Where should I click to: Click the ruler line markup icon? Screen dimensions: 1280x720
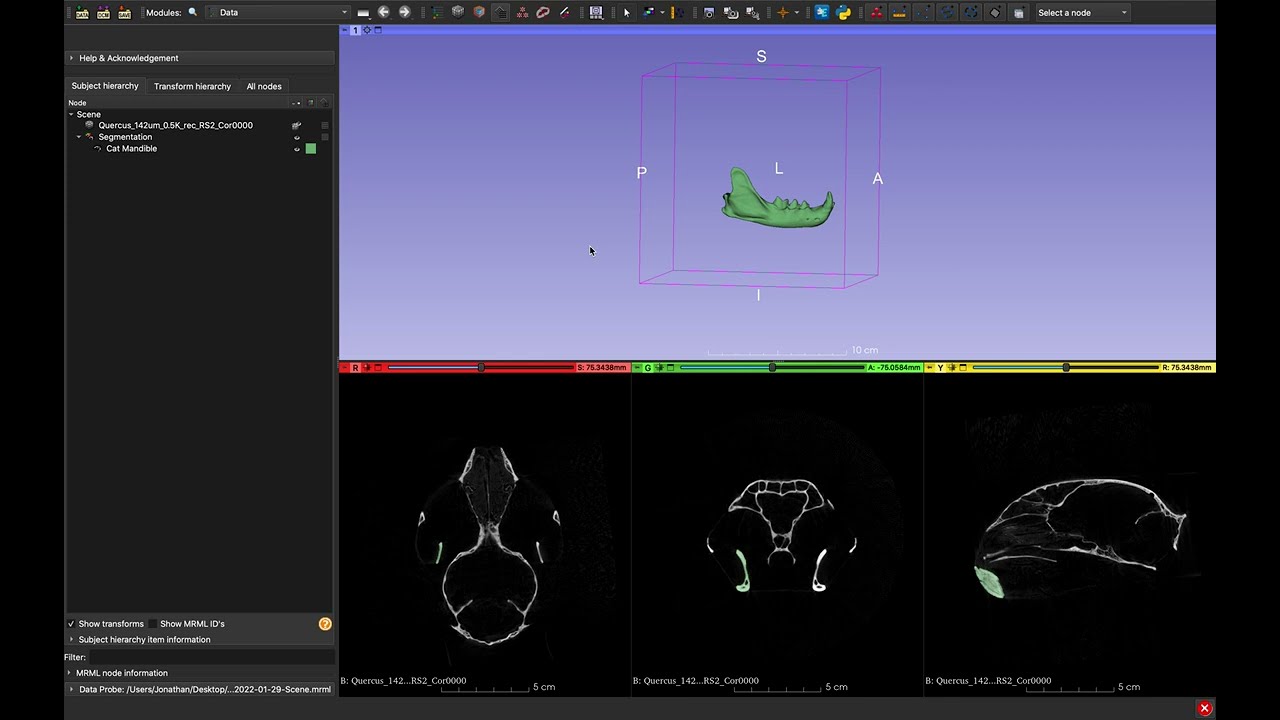coord(899,12)
